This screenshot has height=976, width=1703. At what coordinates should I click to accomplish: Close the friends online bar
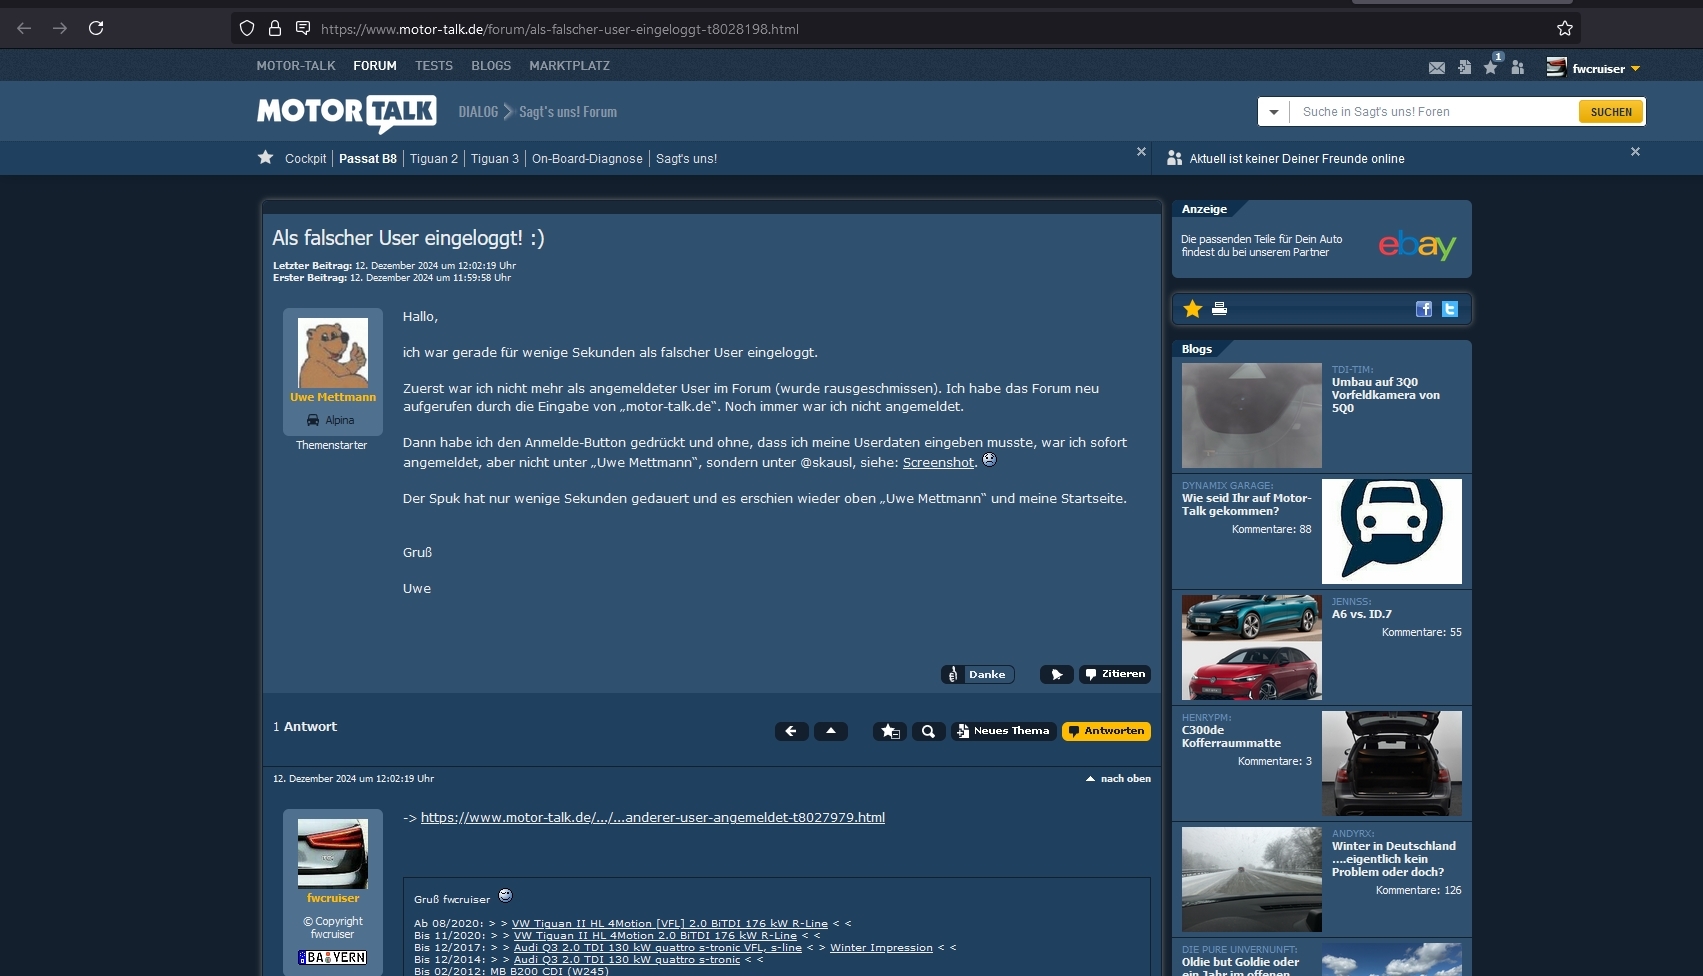point(1635,152)
